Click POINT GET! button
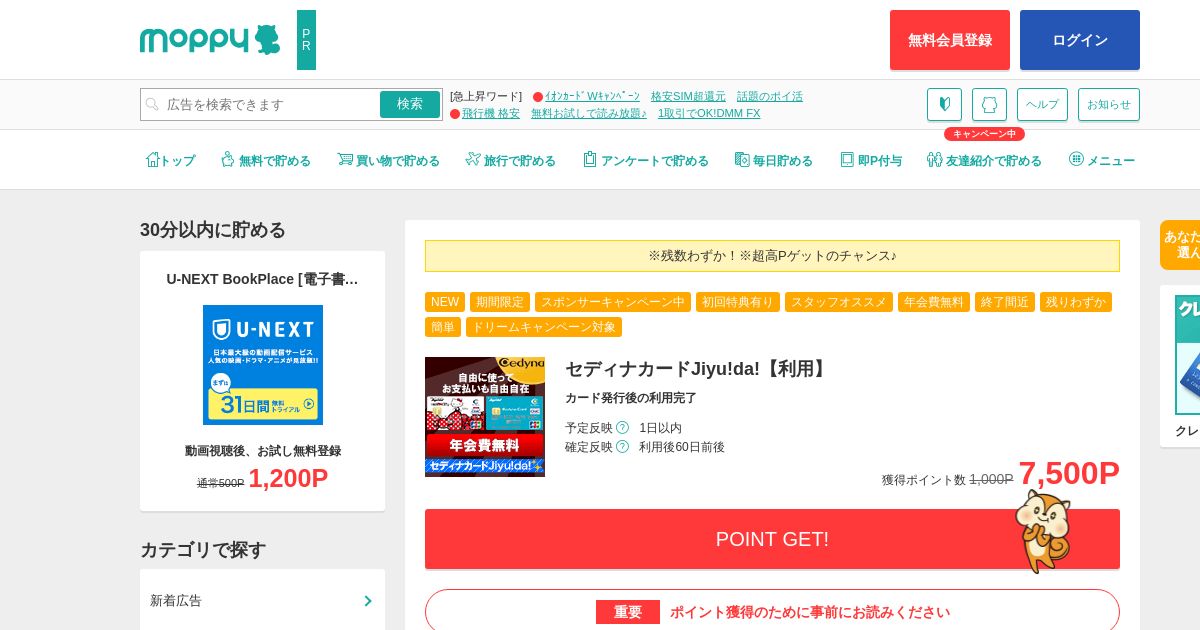 click(772, 539)
